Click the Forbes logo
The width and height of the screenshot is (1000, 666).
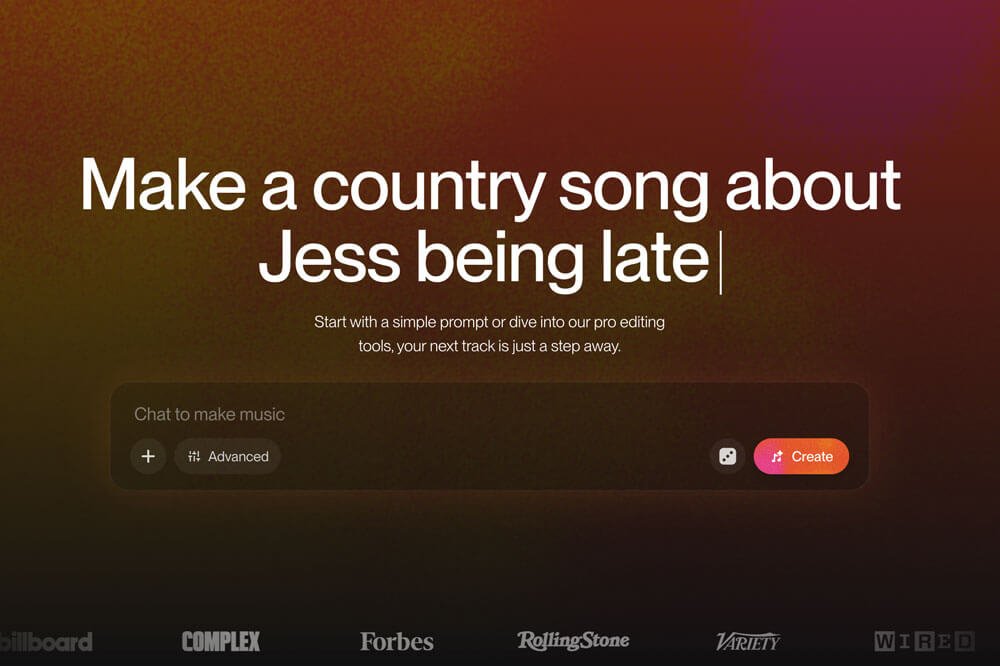click(x=397, y=642)
